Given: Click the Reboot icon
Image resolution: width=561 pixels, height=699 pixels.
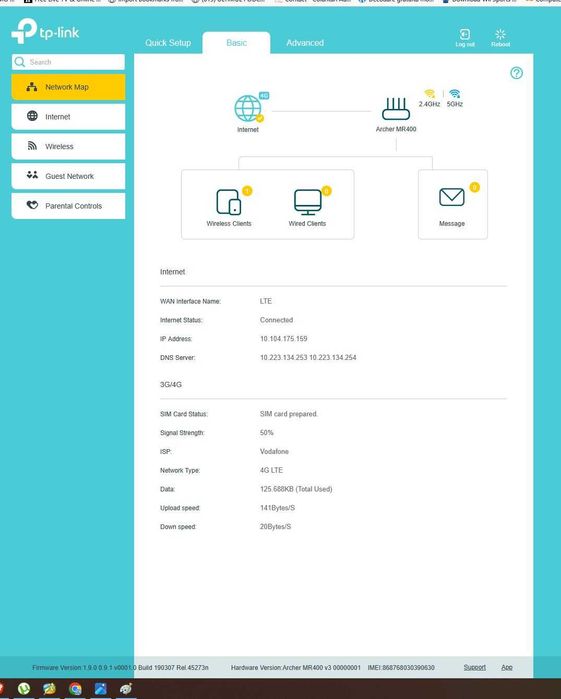Looking at the screenshot, I should pos(500,34).
